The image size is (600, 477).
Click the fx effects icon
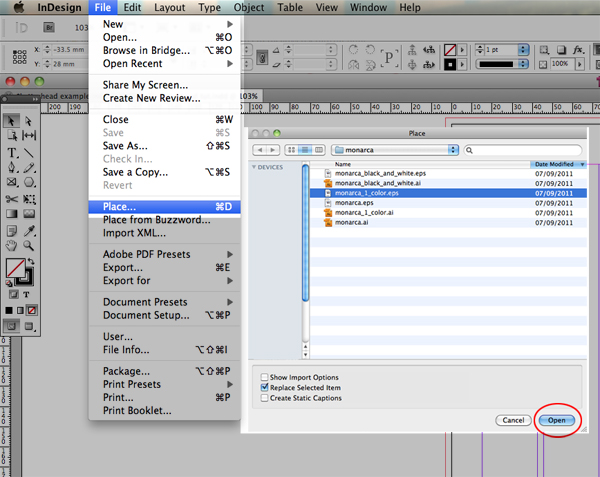578,50
